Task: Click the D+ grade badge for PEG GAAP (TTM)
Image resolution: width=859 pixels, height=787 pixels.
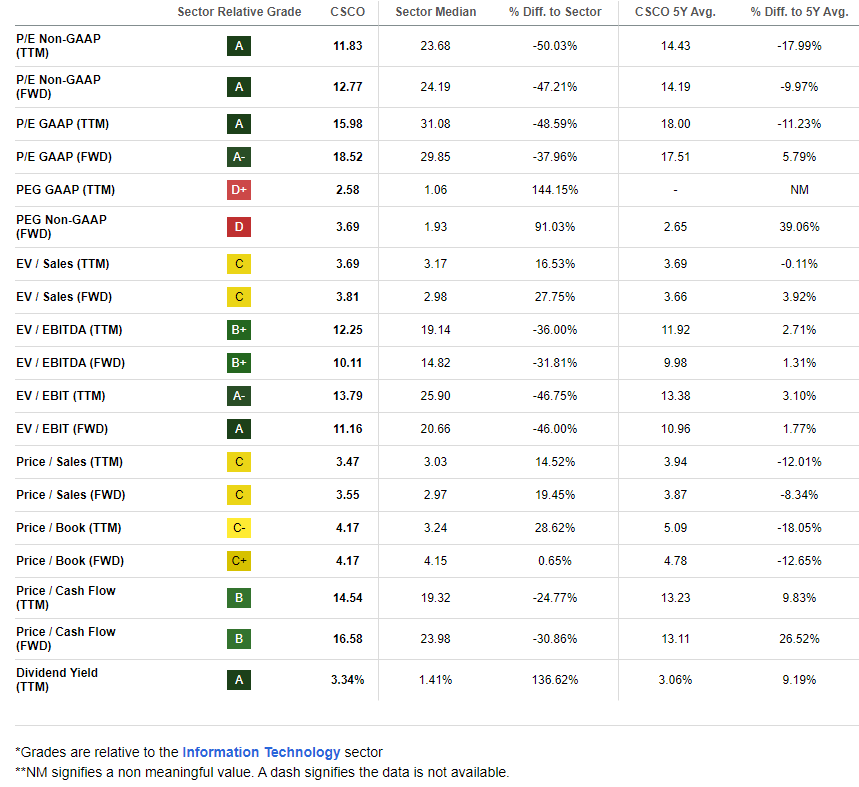Action: pos(239,189)
